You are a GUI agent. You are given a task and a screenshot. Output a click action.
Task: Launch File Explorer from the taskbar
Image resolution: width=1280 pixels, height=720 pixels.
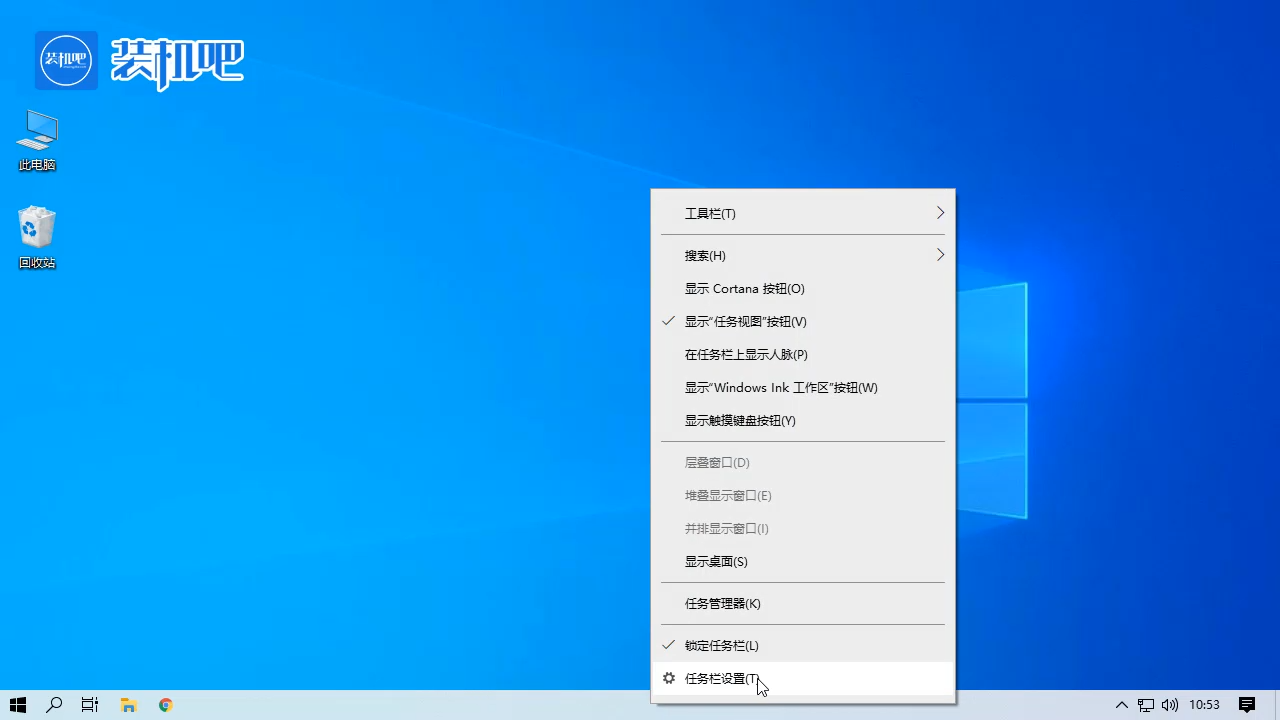(x=128, y=705)
